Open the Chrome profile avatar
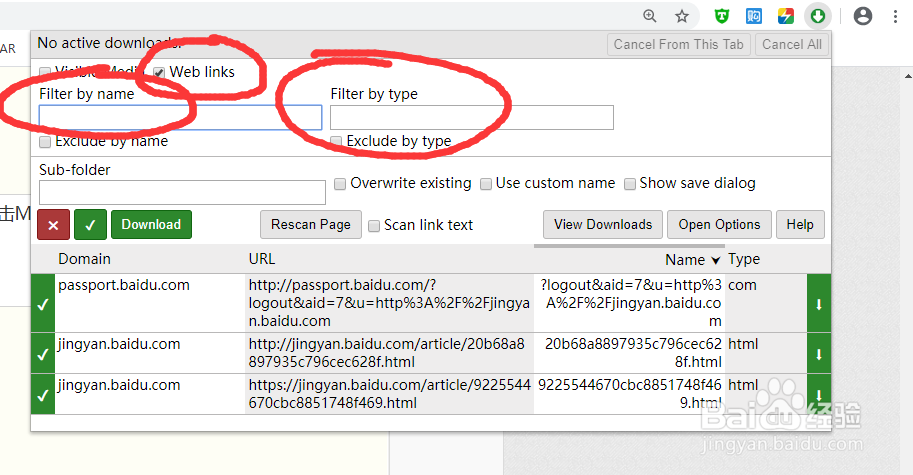 click(862, 16)
